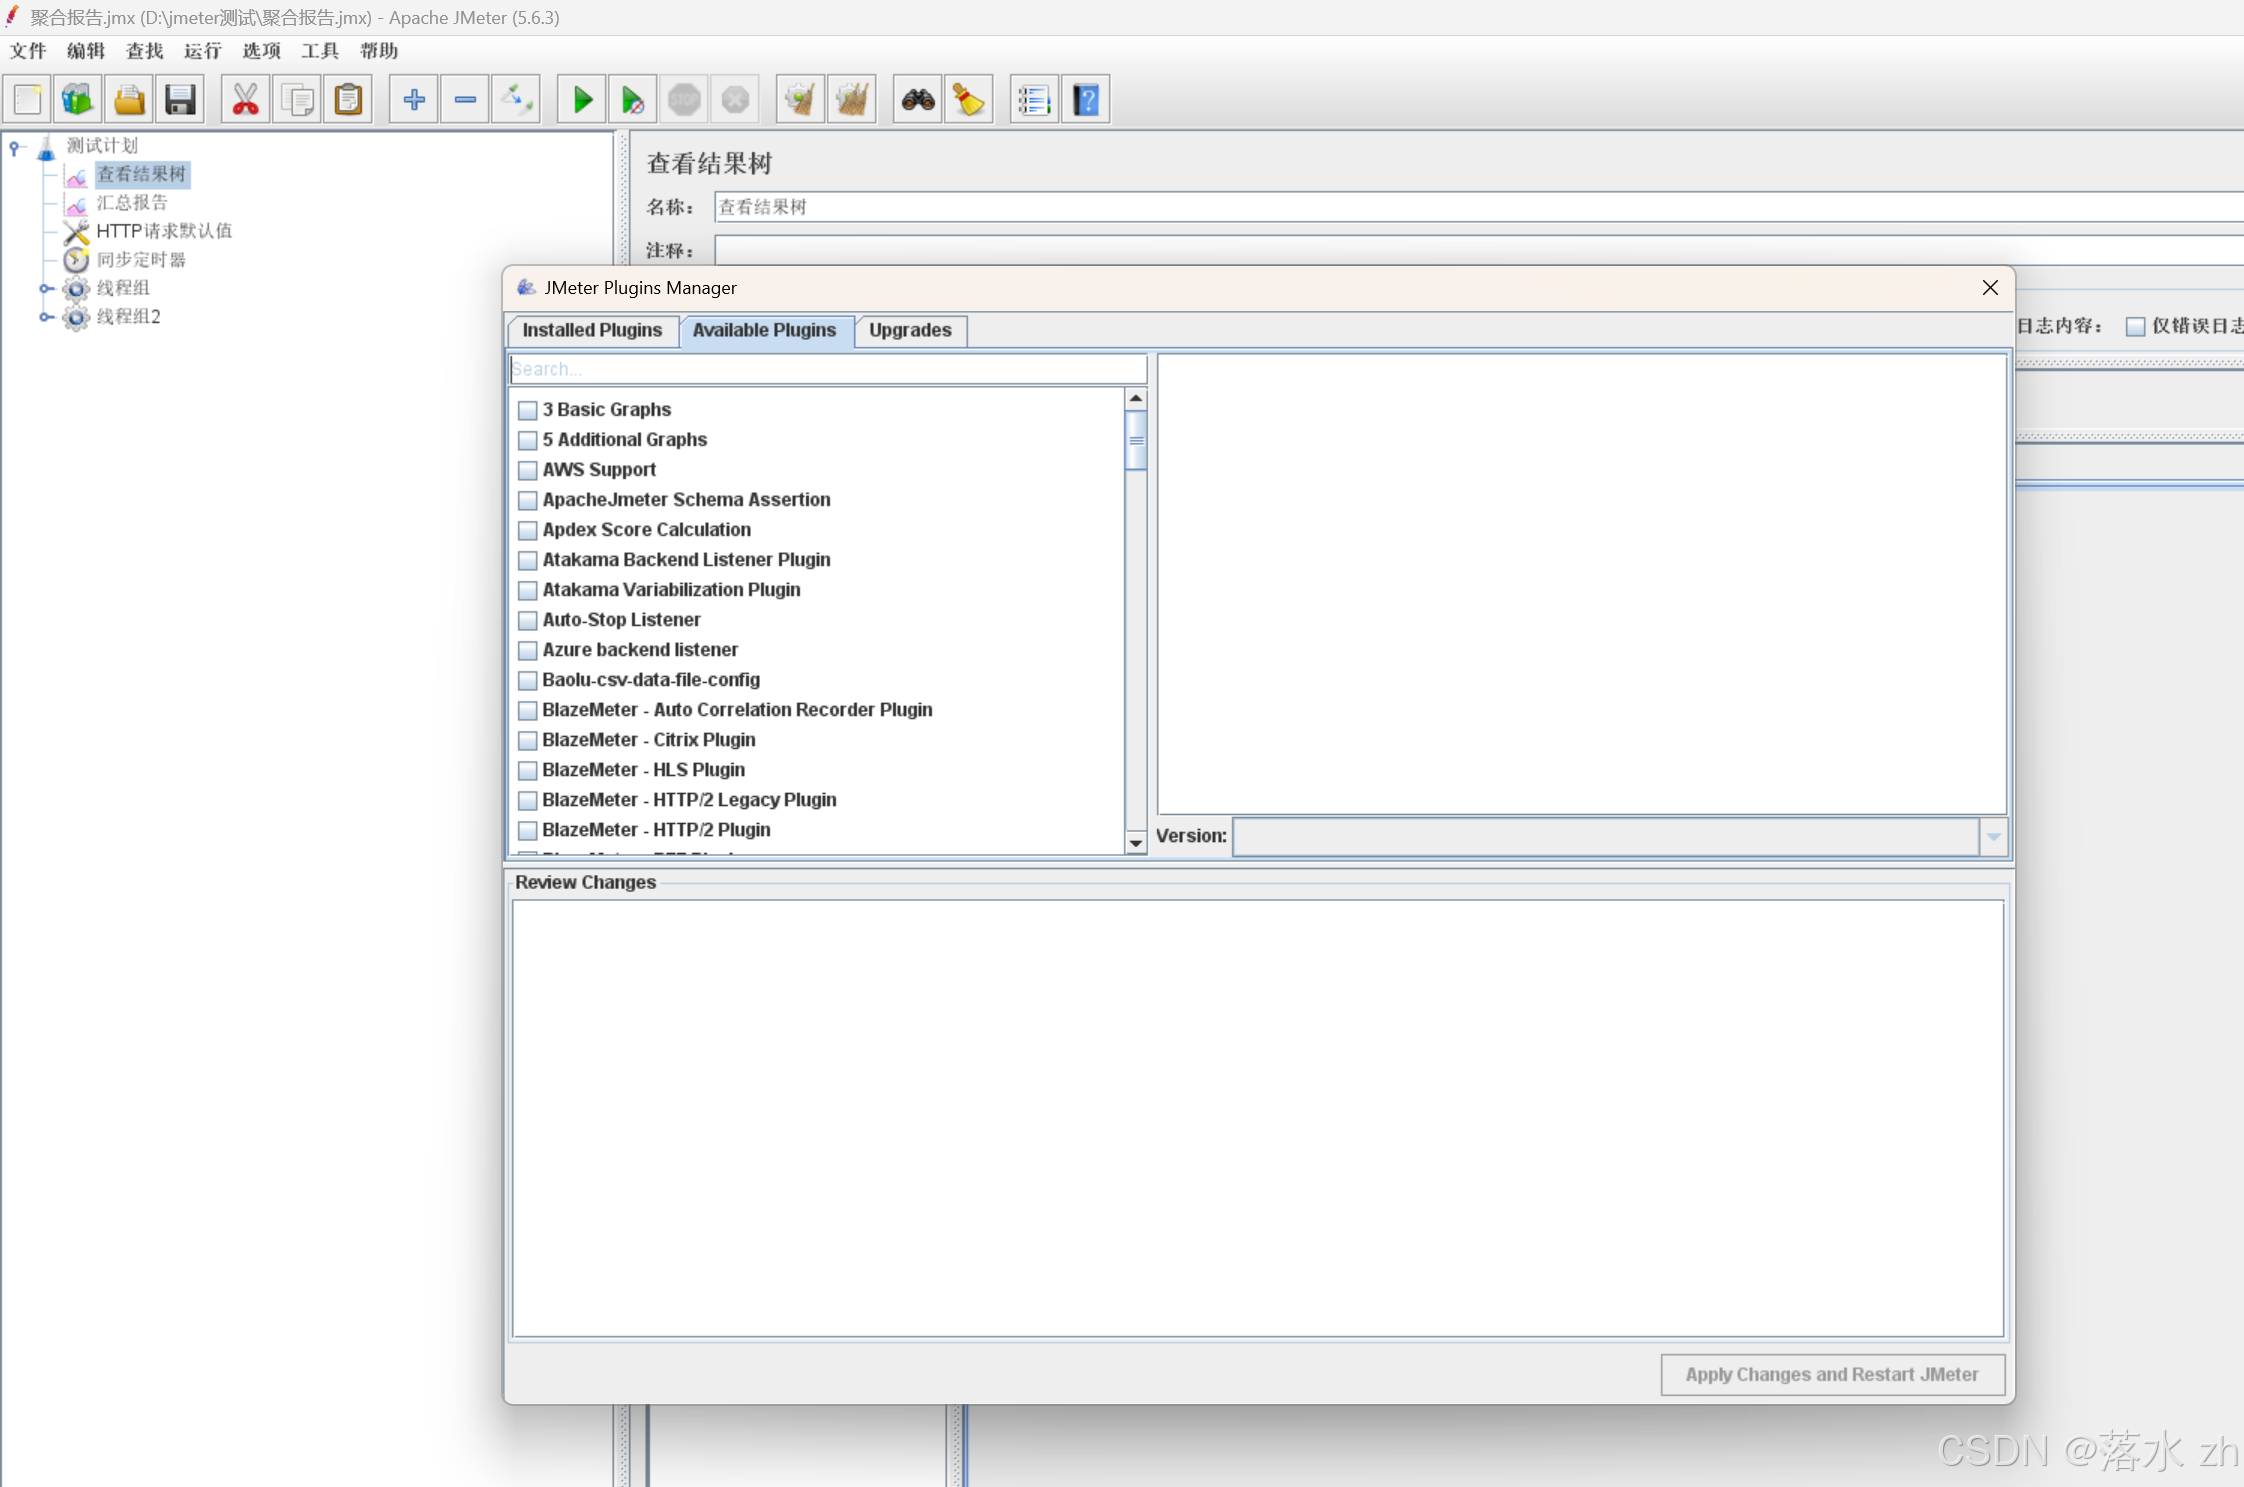
Task: Click the Stop test icon
Action: point(684,99)
